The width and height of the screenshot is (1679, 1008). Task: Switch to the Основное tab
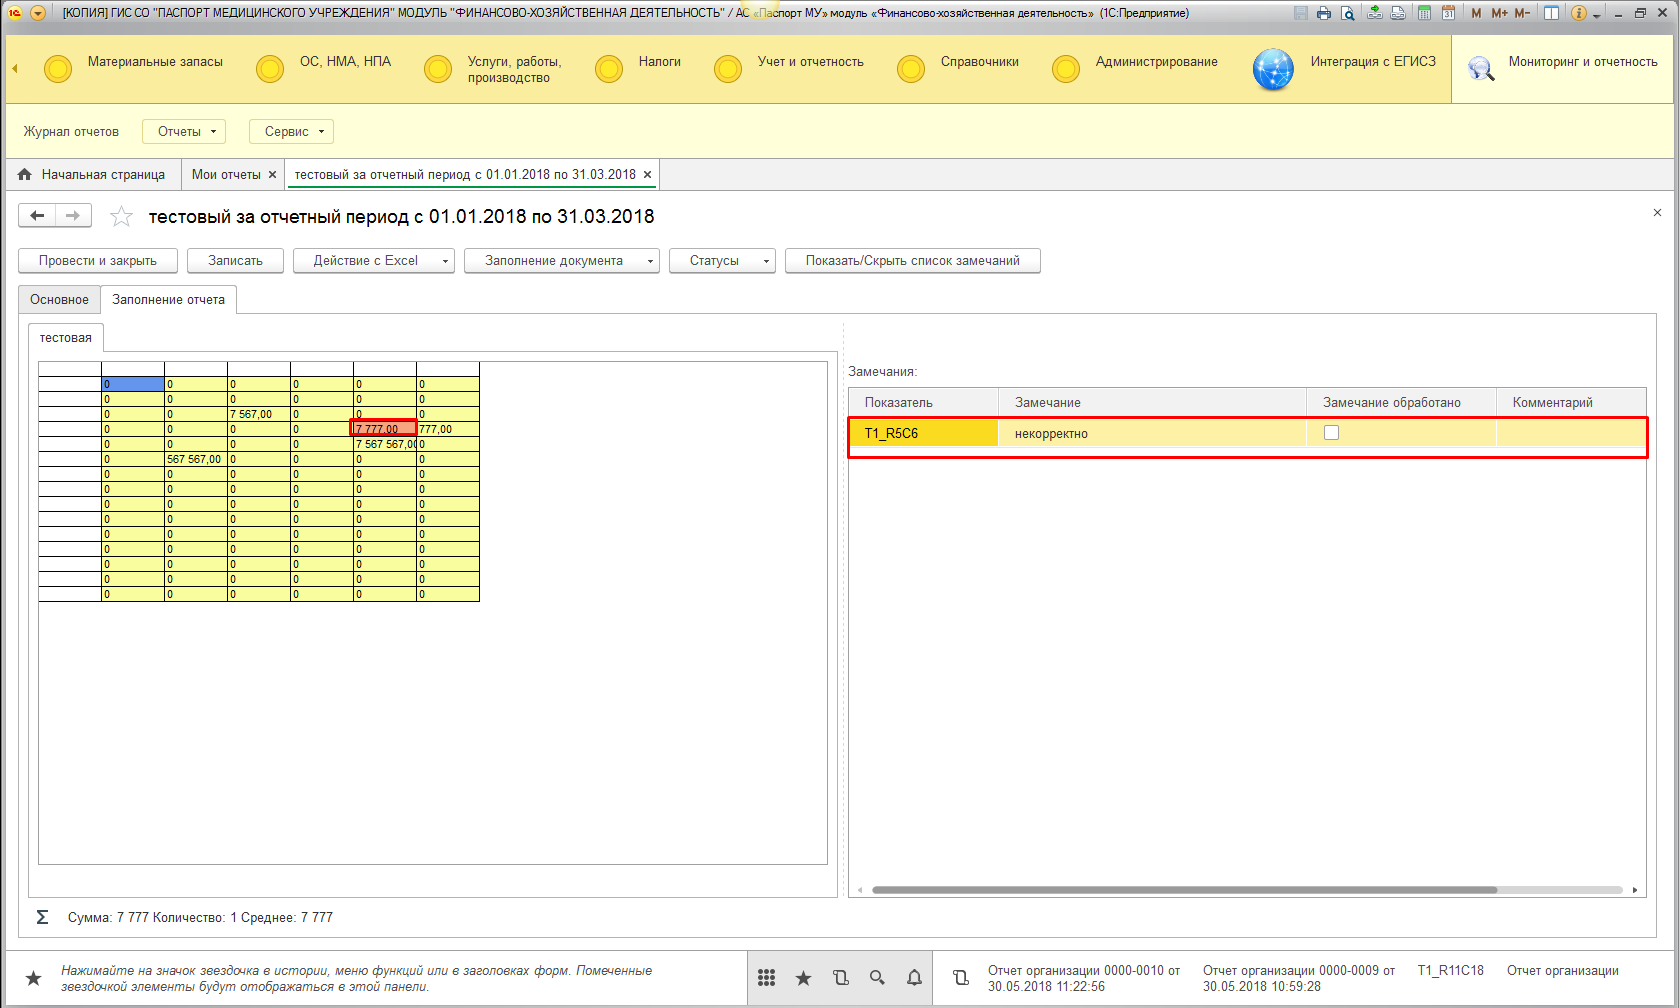(59, 300)
